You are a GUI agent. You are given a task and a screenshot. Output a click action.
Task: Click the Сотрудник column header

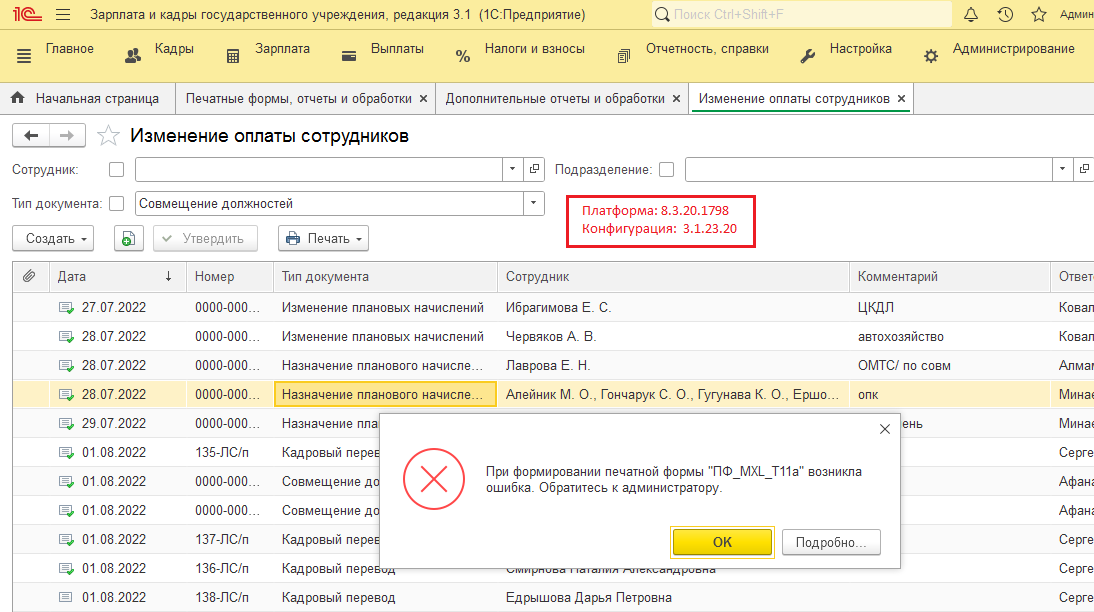(673, 276)
